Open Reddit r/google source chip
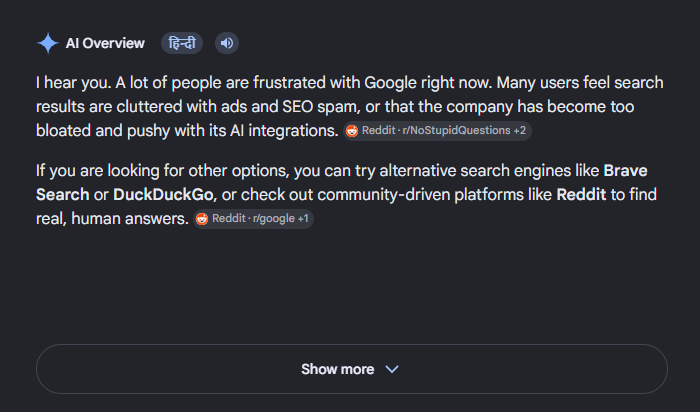Image resolution: width=700 pixels, height=412 pixels. pos(253,219)
